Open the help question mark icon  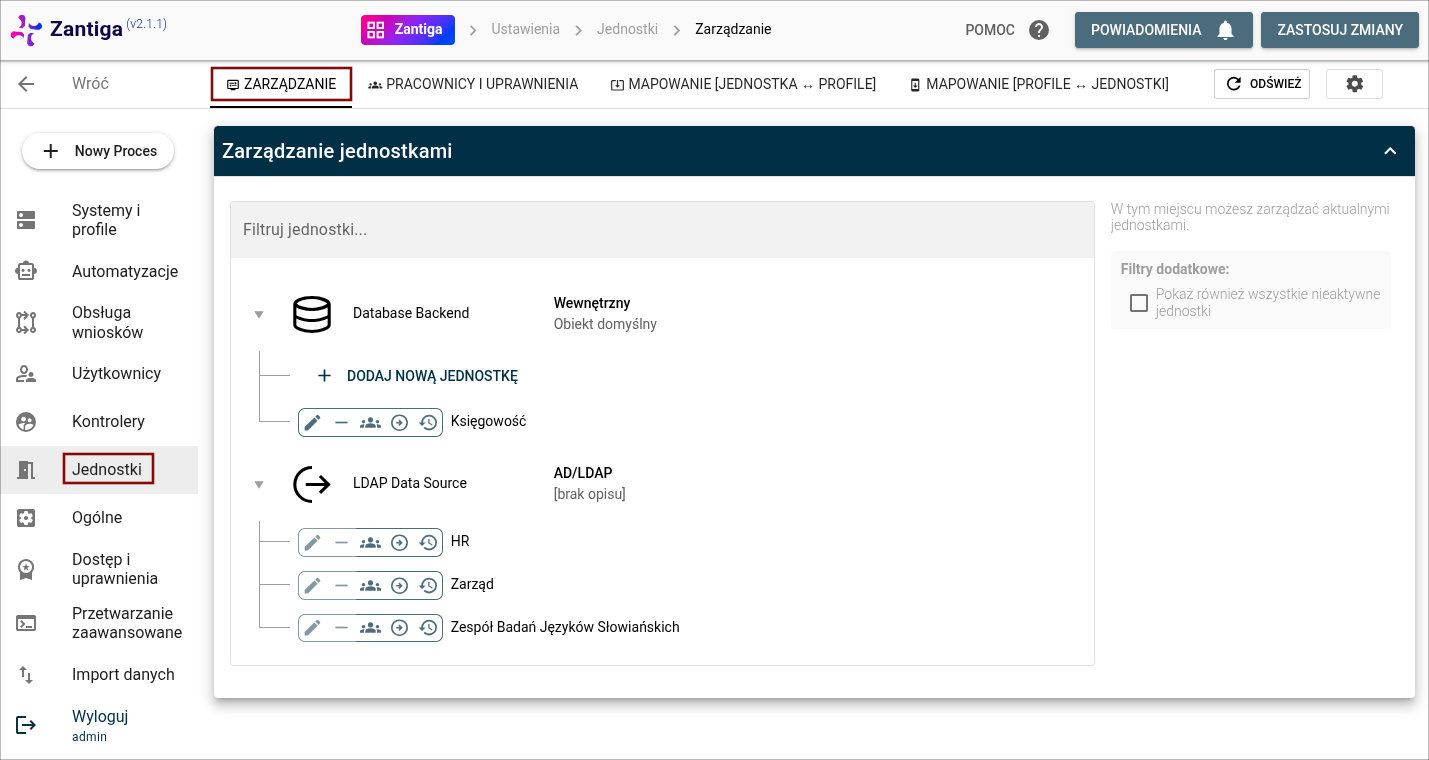click(x=1039, y=30)
